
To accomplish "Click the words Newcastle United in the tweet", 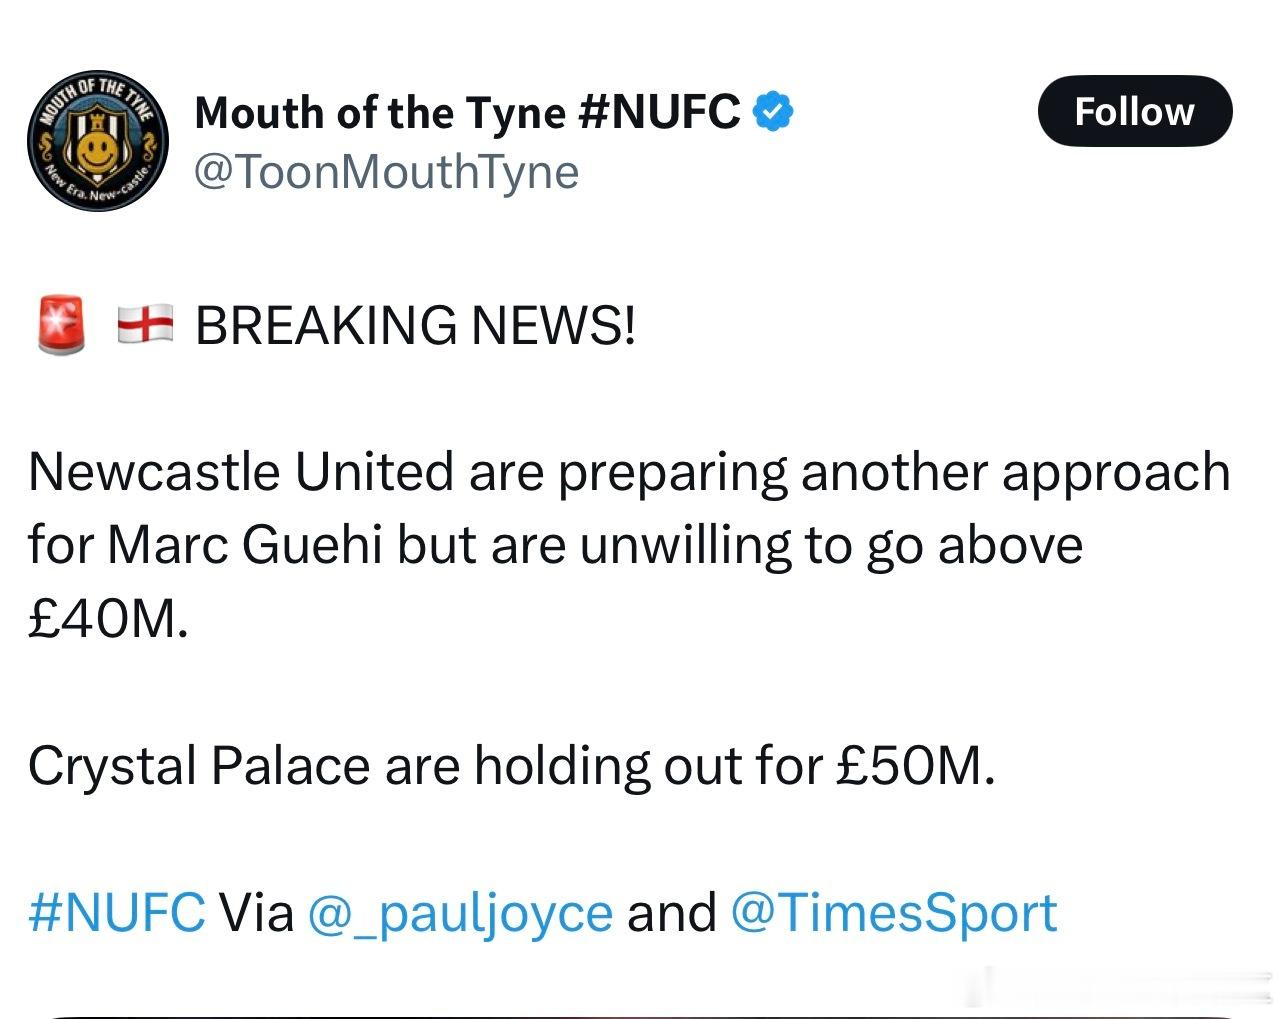I will (241, 471).
